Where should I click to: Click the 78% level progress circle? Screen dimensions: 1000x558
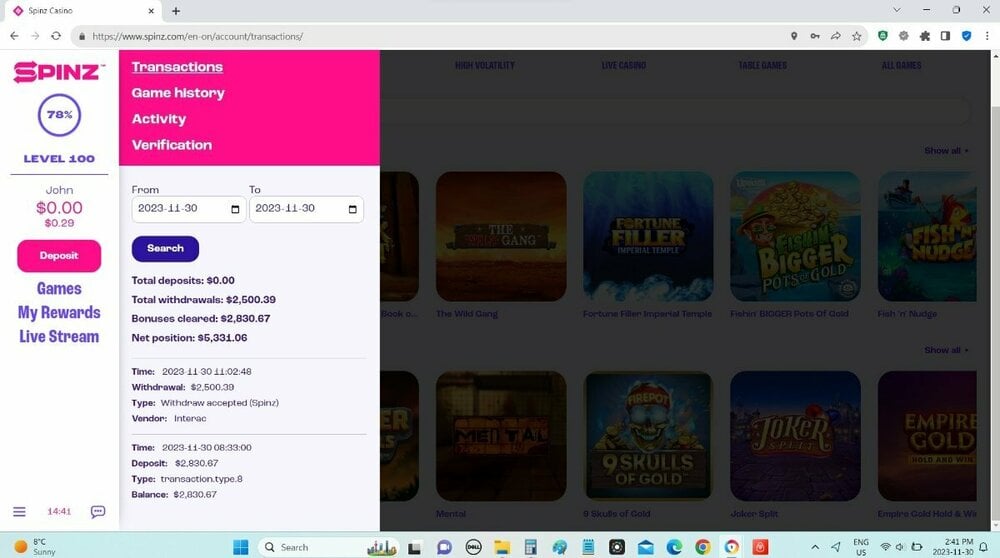coord(59,115)
